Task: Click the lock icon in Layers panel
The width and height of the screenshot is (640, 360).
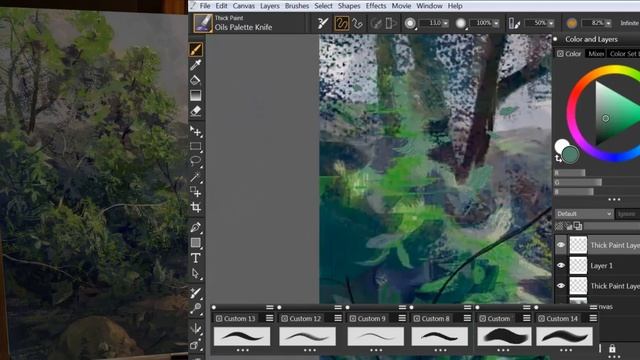Action: pos(612,349)
